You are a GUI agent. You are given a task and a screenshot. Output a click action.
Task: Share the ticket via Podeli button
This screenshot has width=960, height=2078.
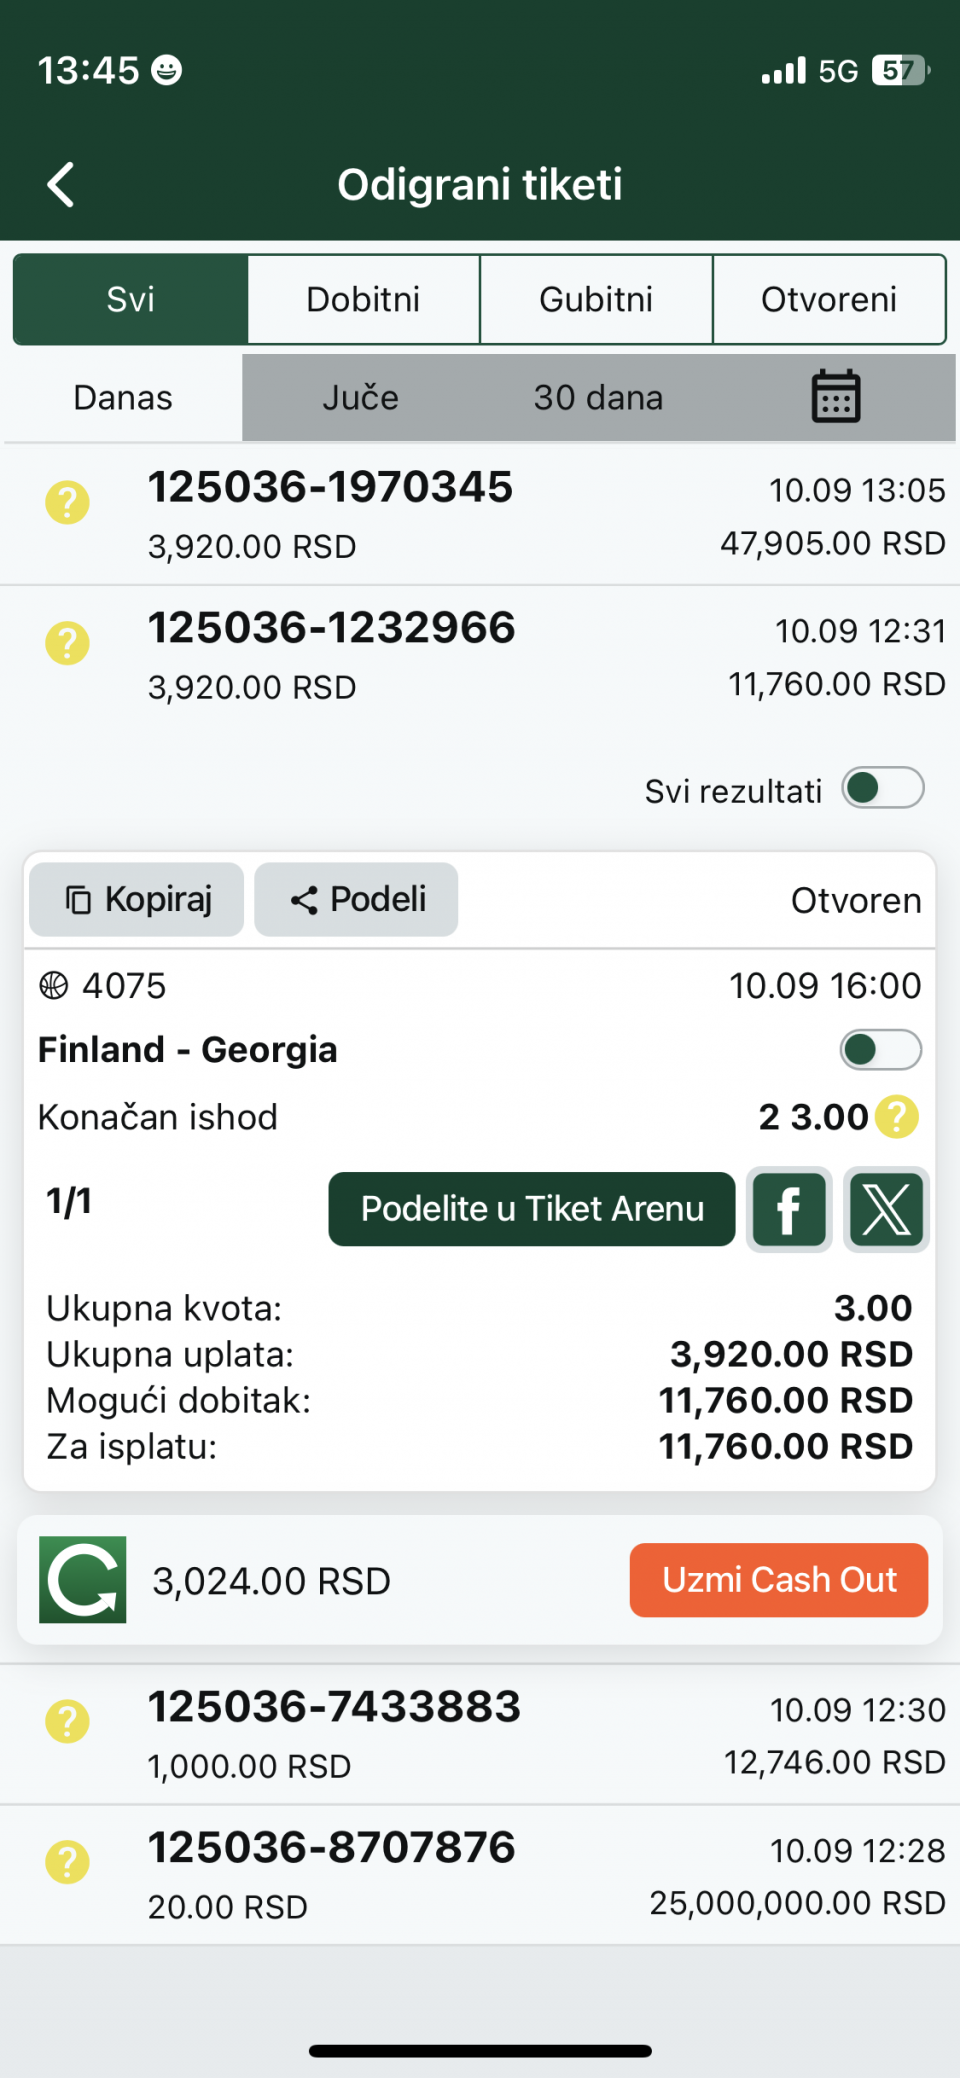click(356, 899)
